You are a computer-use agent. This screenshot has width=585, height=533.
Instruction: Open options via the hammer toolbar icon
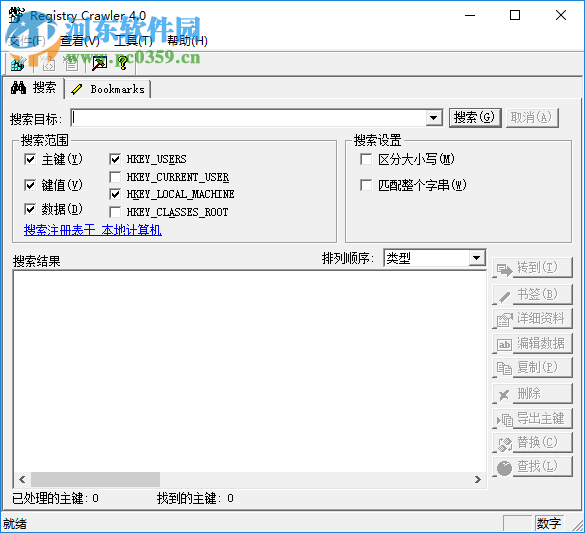(99, 64)
